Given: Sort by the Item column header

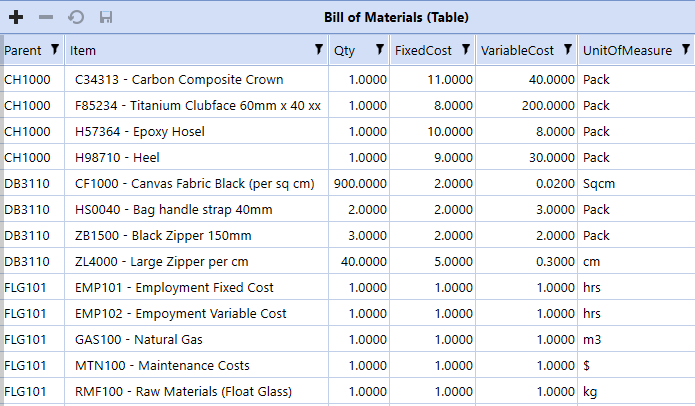Looking at the screenshot, I should (x=82, y=51).
